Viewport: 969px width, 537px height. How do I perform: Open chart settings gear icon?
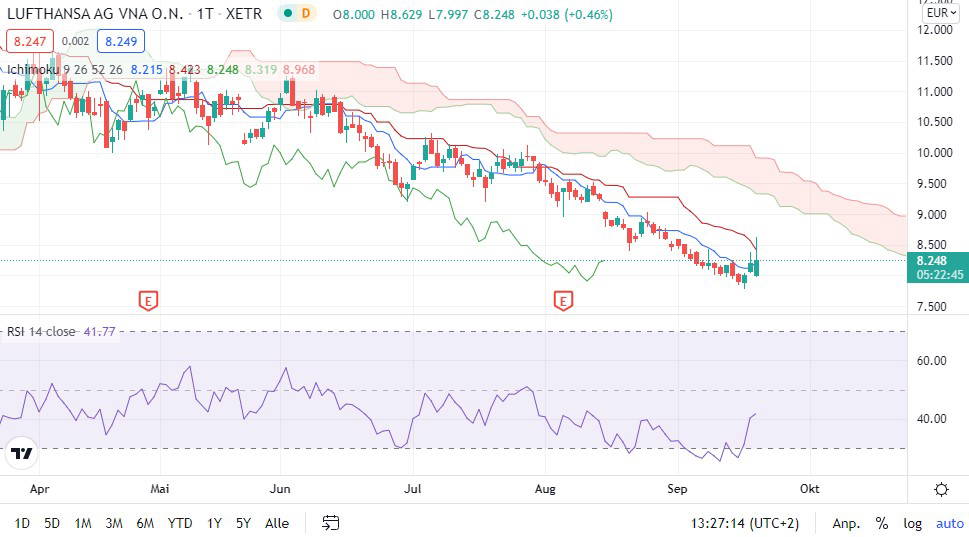pos(941,489)
